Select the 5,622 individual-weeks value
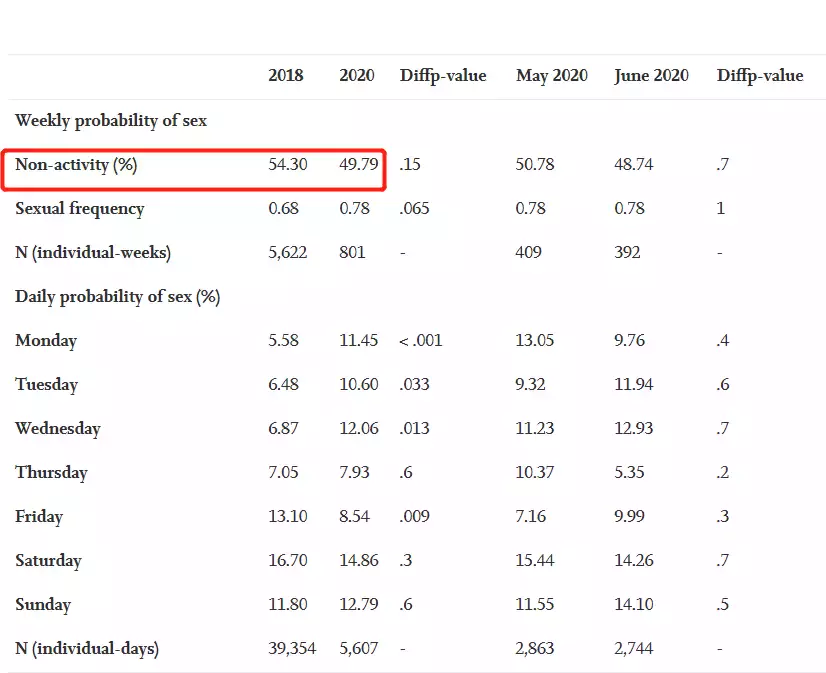Image resolution: width=826 pixels, height=673 pixels. (x=287, y=253)
